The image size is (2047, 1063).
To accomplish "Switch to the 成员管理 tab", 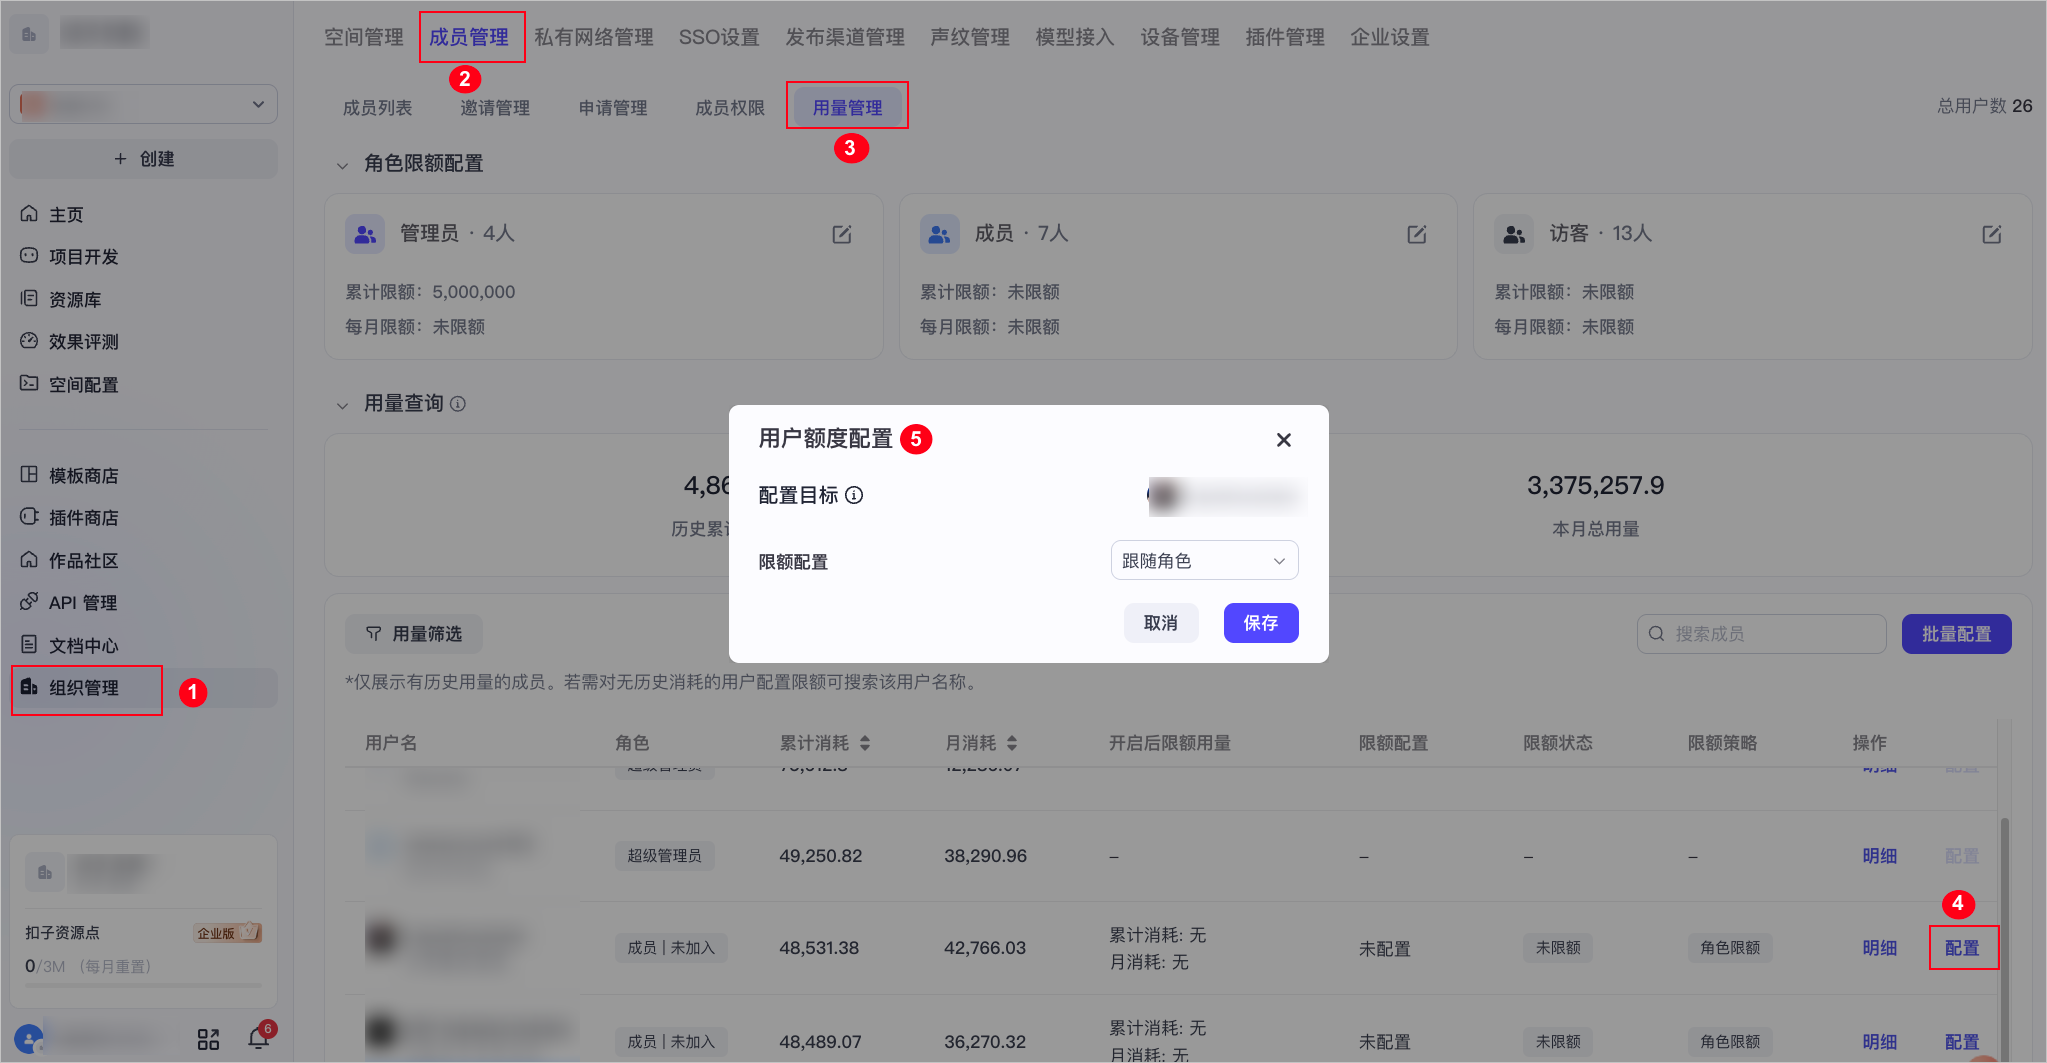I will pos(469,37).
